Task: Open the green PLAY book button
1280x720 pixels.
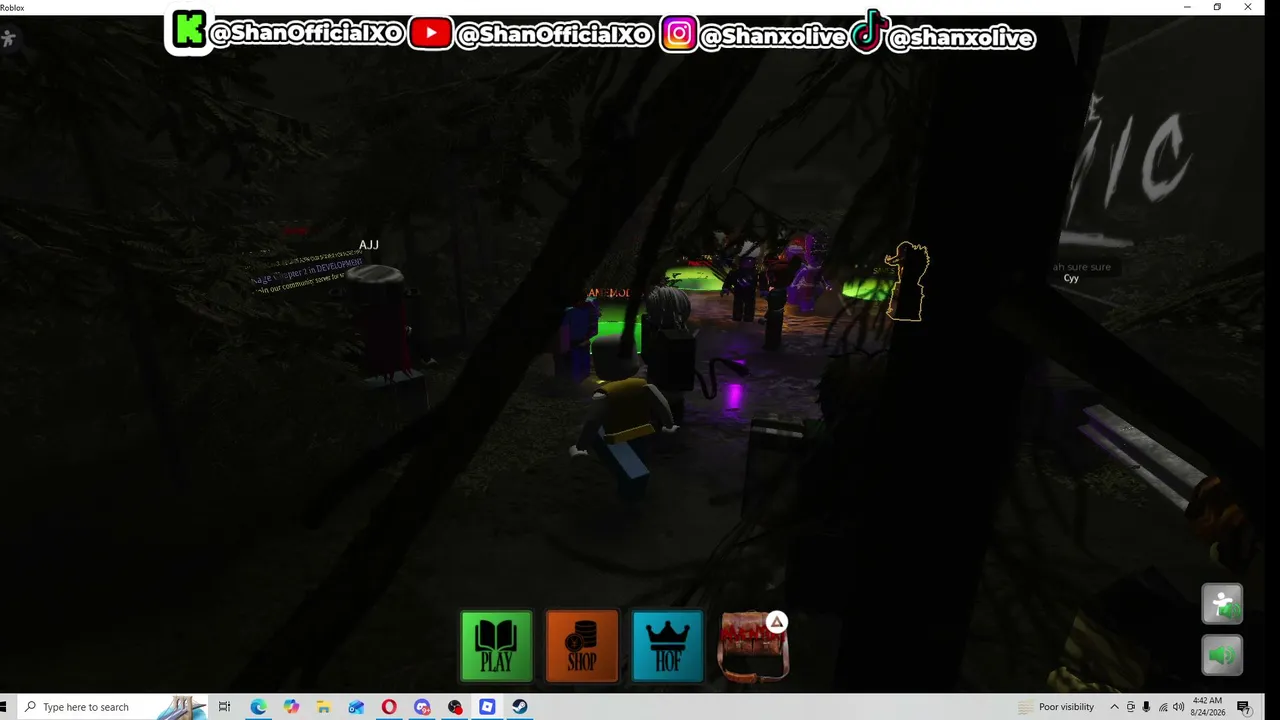Action: pyautogui.click(x=496, y=646)
